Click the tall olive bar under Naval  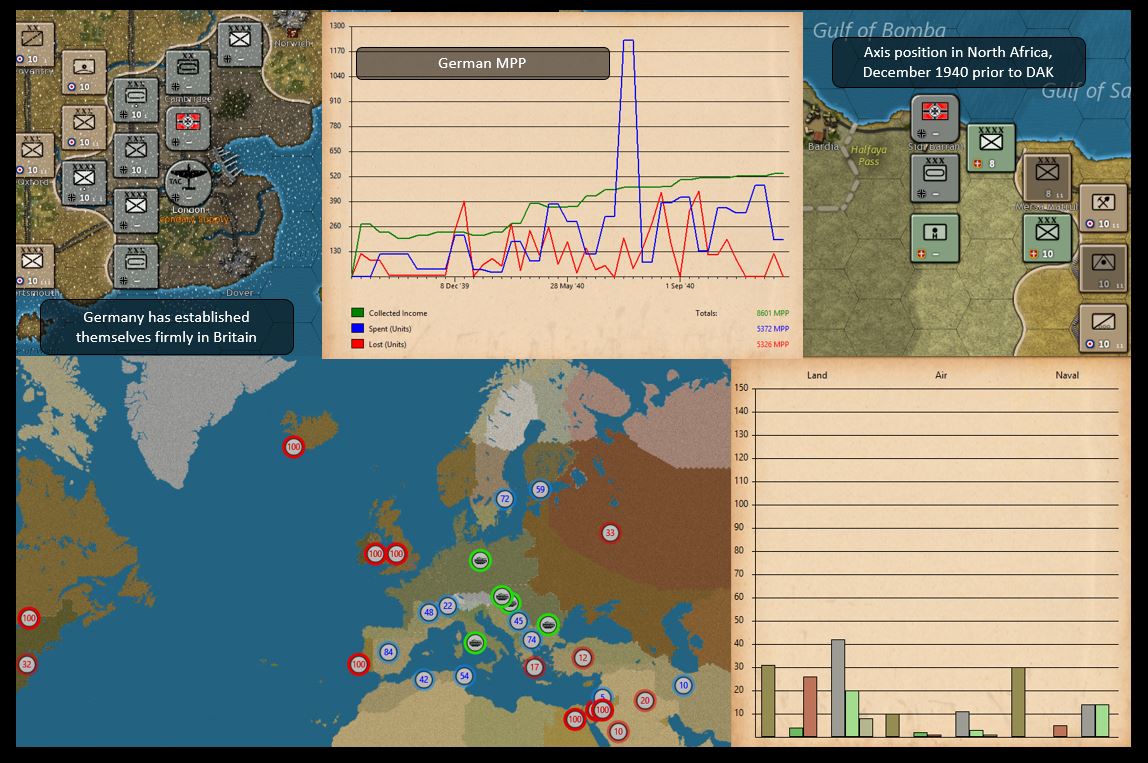(x=1018, y=702)
